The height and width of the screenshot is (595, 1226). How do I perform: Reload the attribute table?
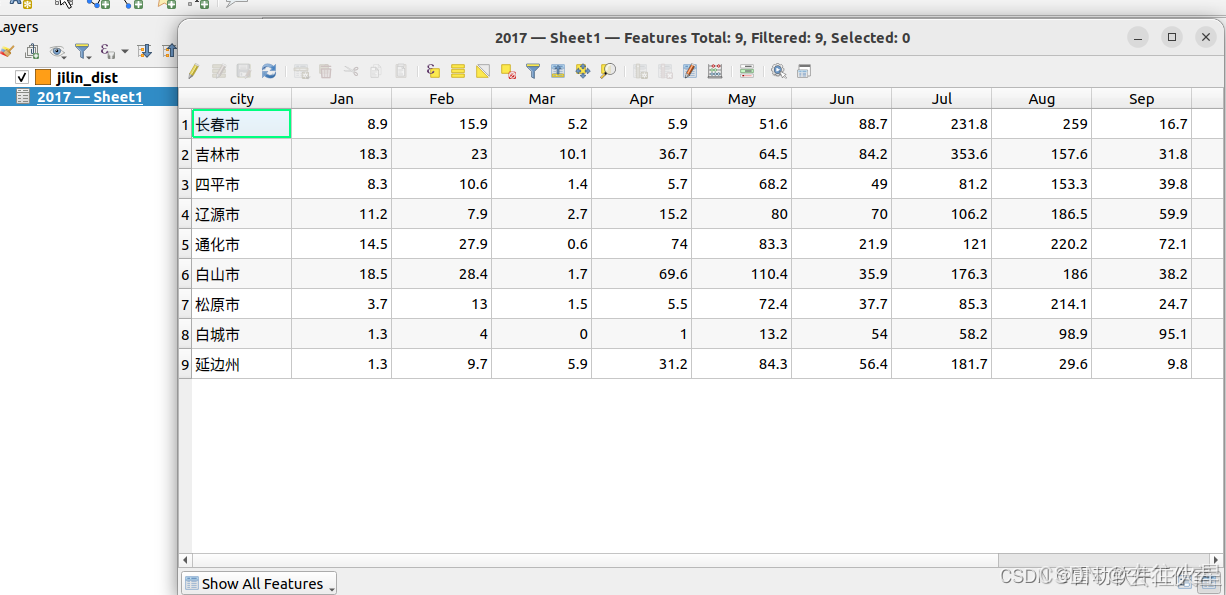click(x=269, y=71)
